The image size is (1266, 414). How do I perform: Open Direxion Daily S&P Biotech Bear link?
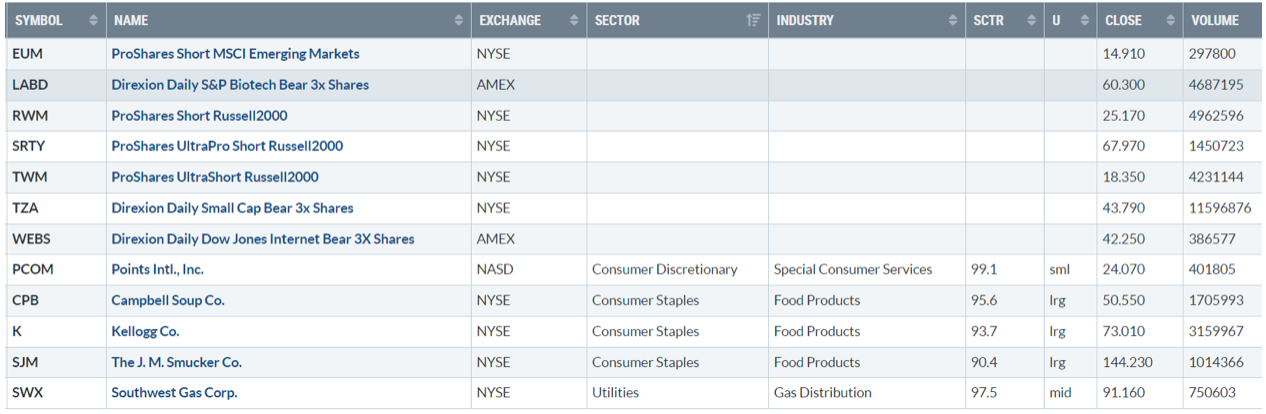click(240, 85)
